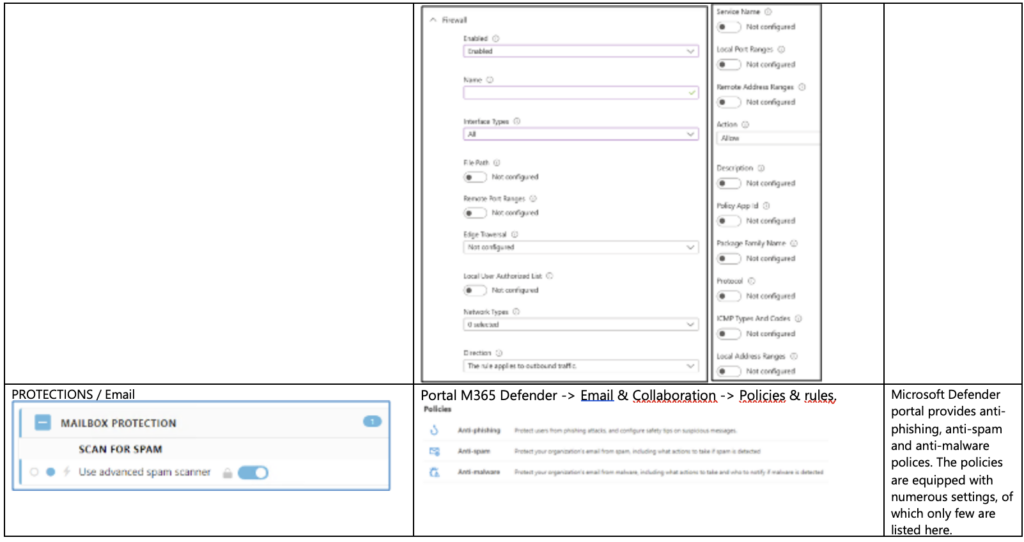Expand the Direction dropdown
Image resolution: width=1024 pixels, height=542 pixels.
click(580, 367)
